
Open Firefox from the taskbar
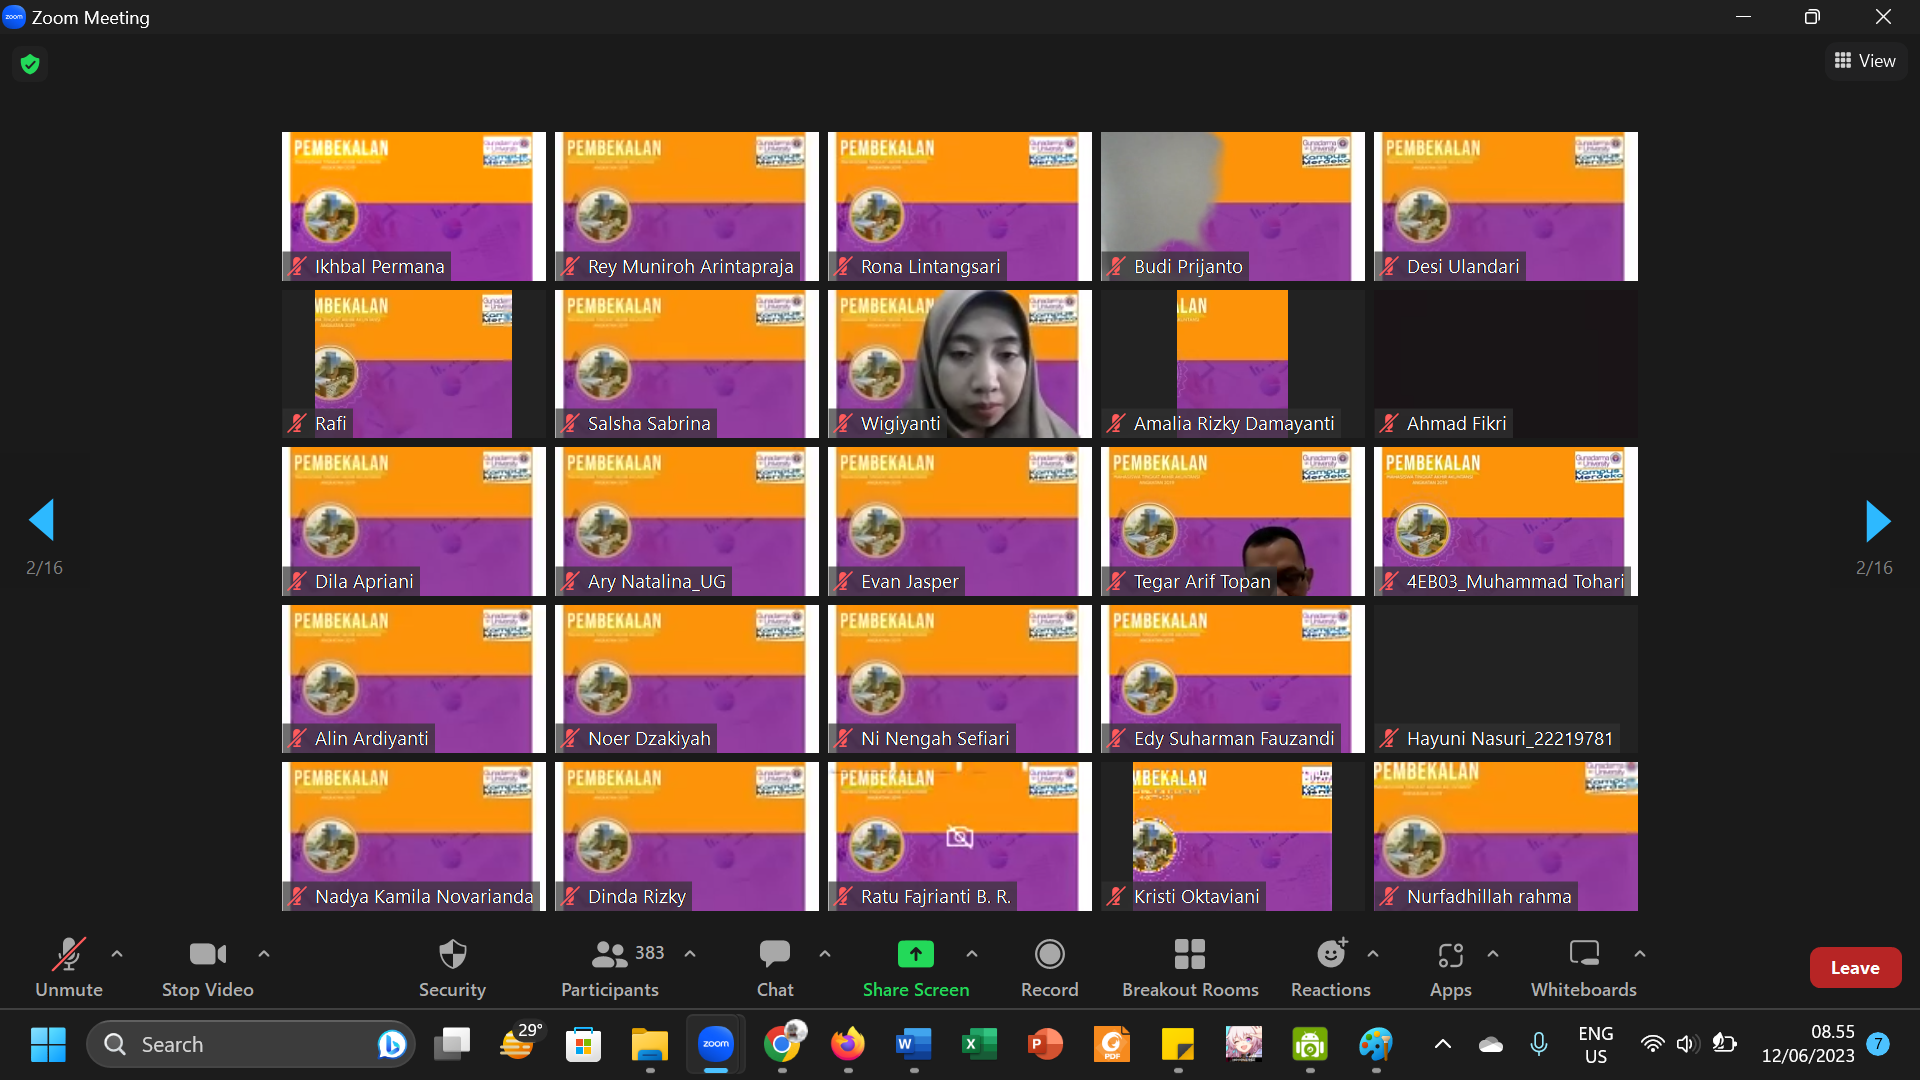pos(848,1045)
